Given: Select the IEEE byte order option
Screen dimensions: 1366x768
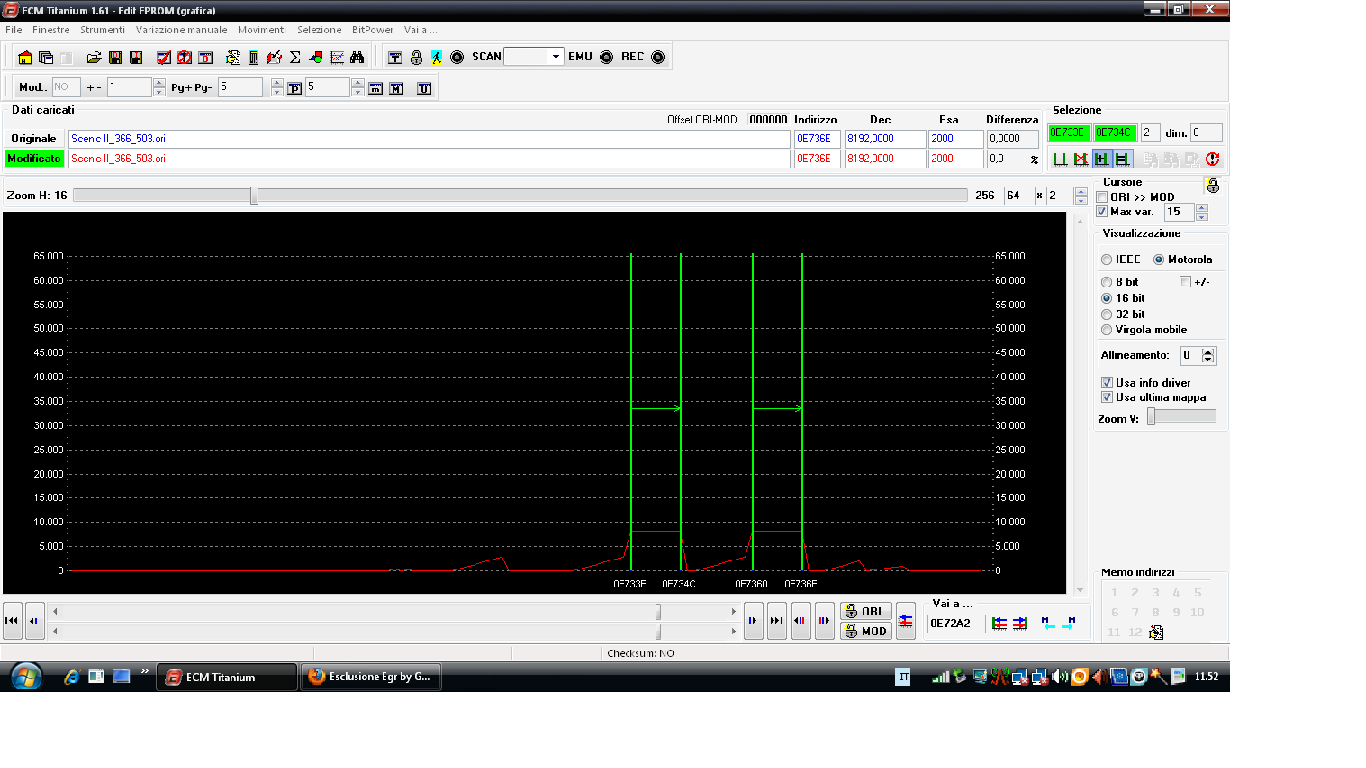Looking at the screenshot, I should click(1106, 260).
